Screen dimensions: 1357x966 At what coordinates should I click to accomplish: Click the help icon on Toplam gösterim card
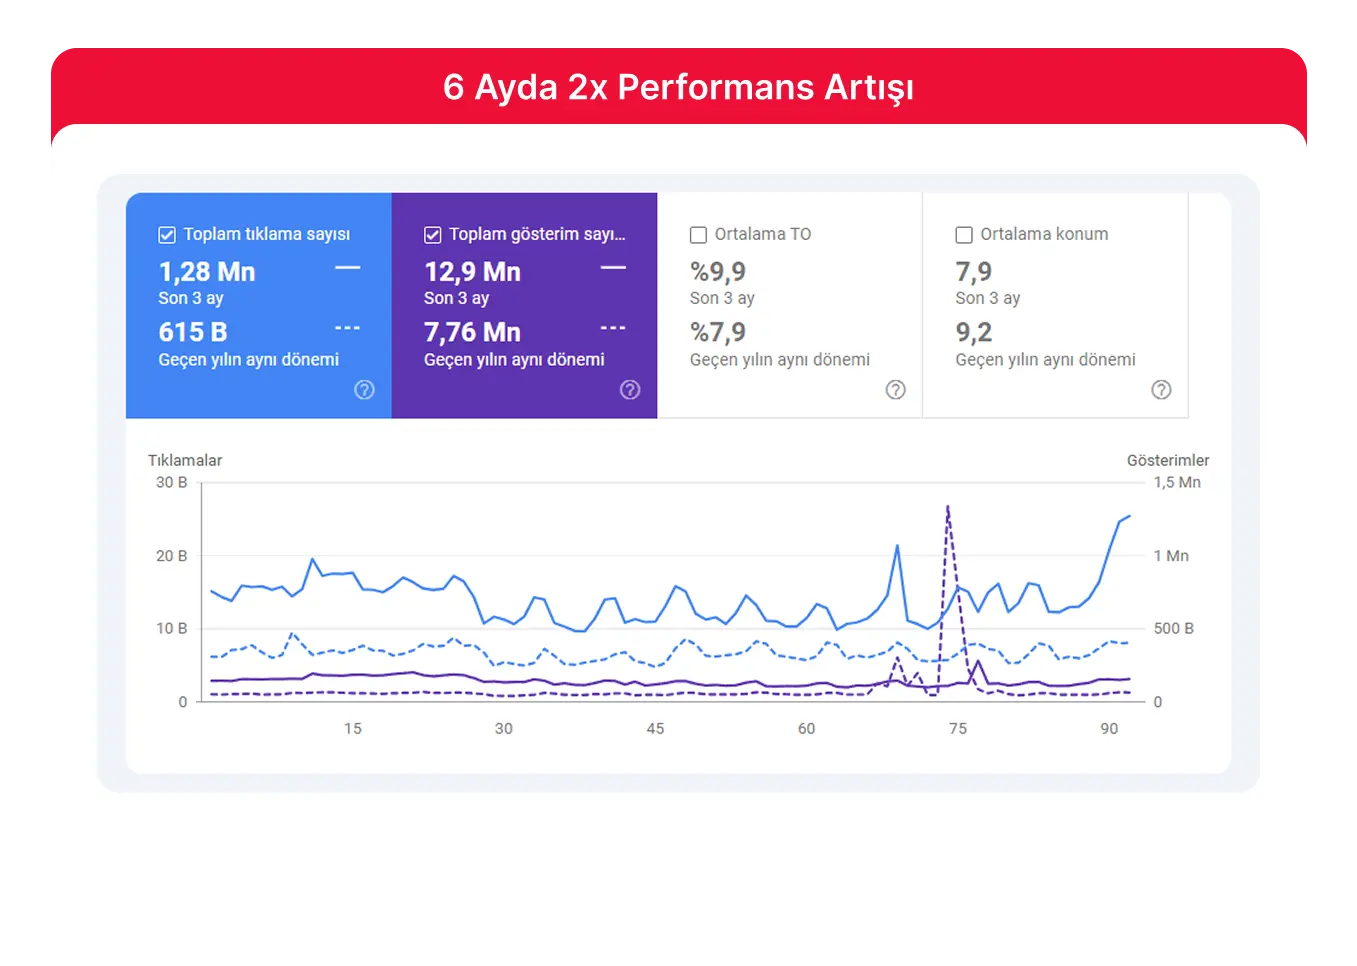pyautogui.click(x=630, y=390)
